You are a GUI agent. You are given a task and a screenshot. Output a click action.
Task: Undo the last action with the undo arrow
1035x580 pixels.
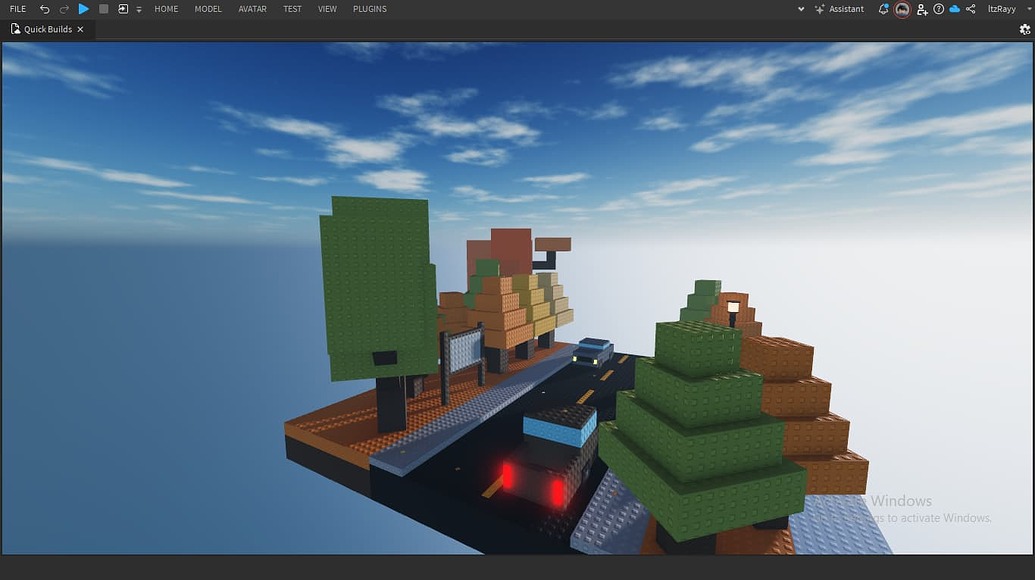pos(44,9)
